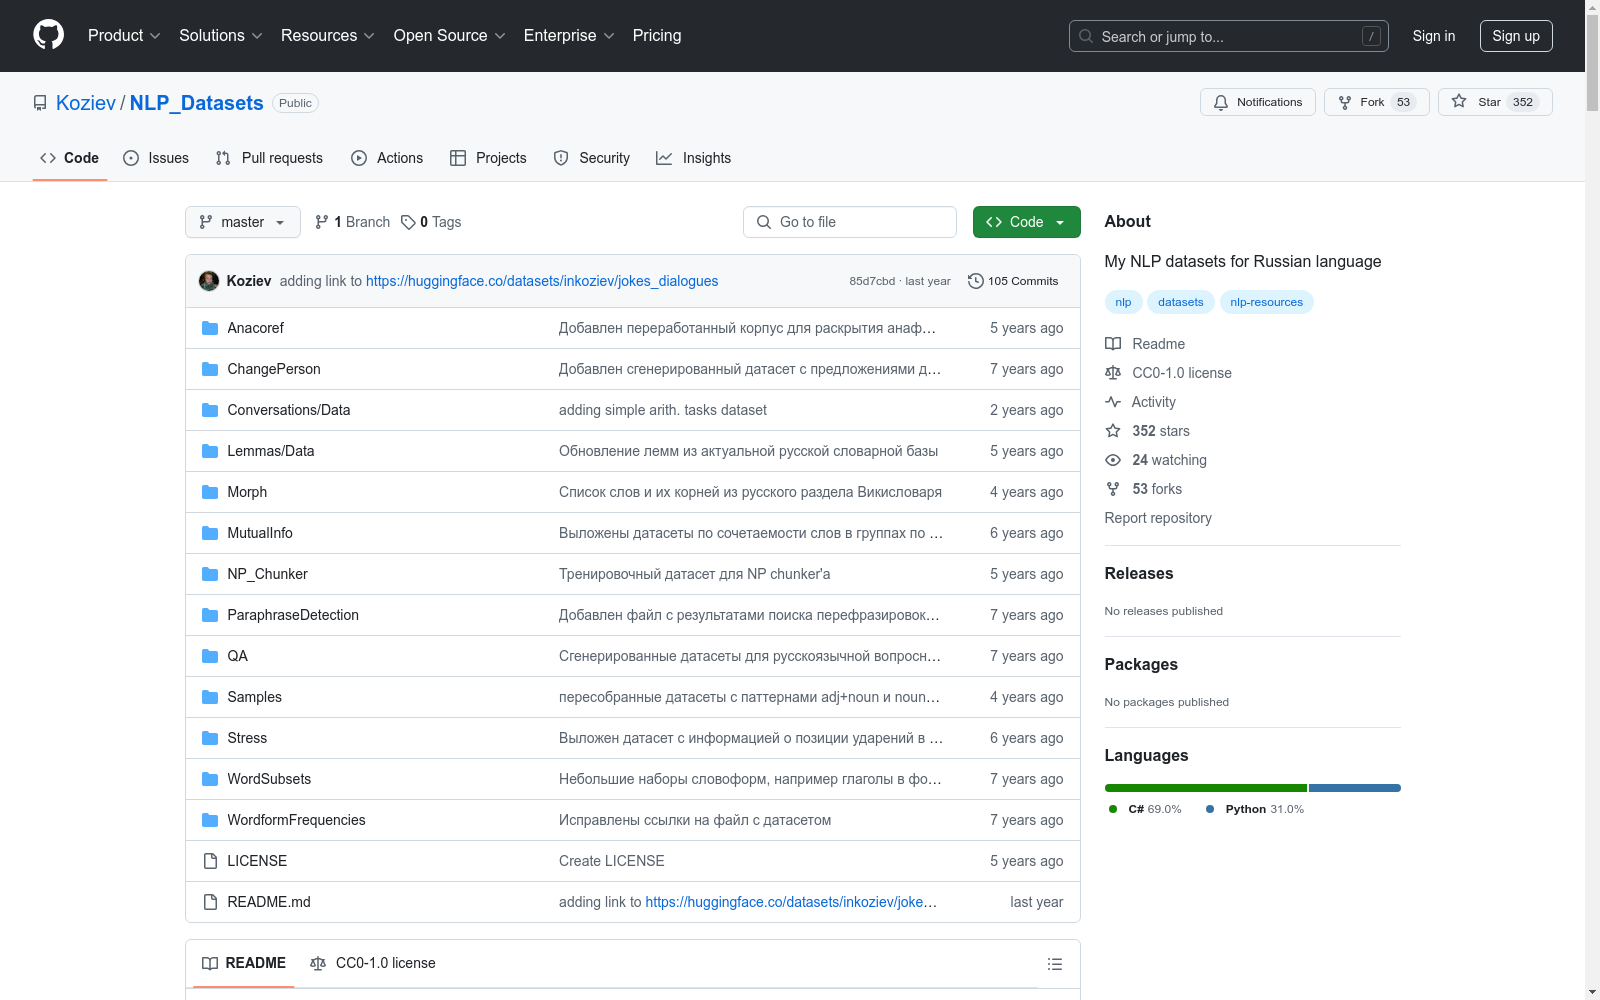The height and width of the screenshot is (1000, 1600).
Task: Open the ParaphraseDetection folder
Action: pyautogui.click(x=293, y=615)
